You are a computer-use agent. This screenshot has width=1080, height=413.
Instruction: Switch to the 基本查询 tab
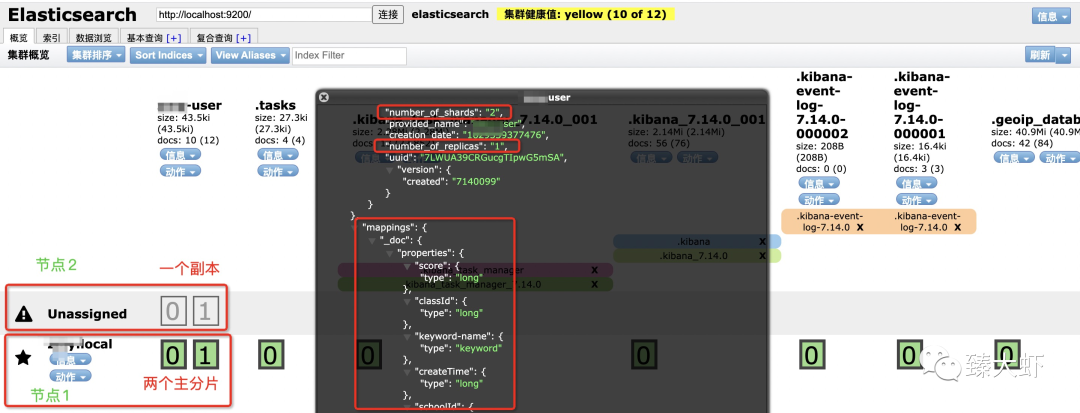[154, 37]
